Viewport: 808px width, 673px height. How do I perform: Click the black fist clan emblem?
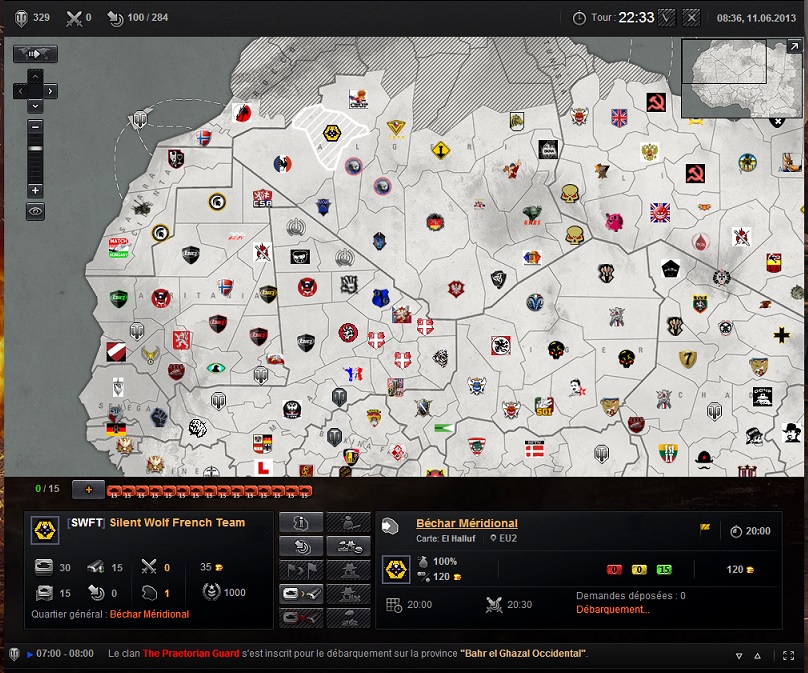159,416
